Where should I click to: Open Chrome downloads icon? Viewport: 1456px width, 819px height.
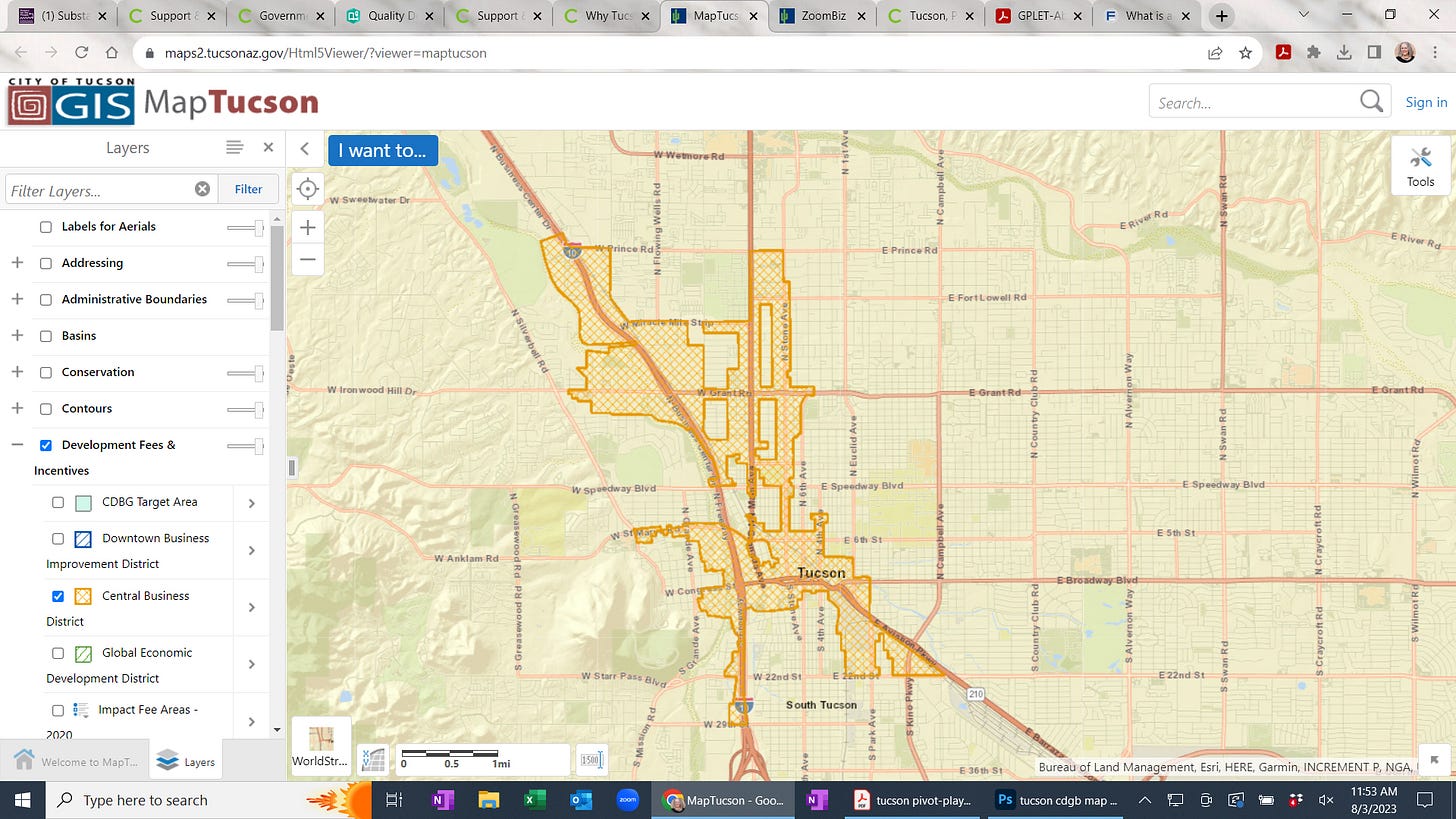tap(1344, 53)
